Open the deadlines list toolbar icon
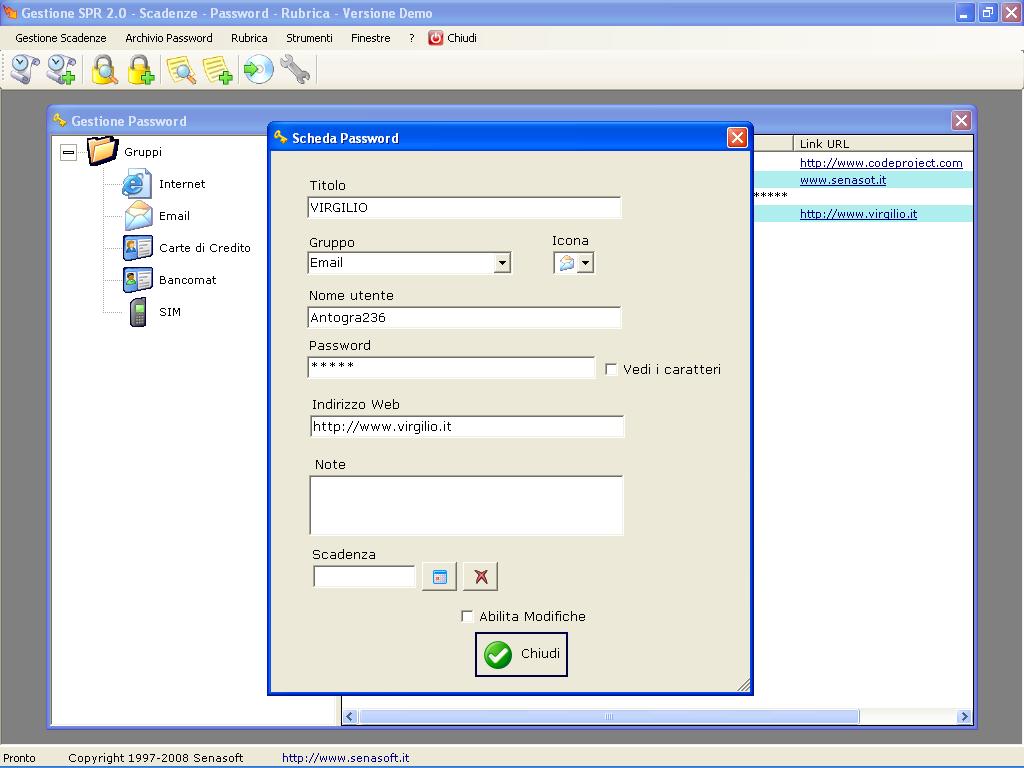 (26, 69)
